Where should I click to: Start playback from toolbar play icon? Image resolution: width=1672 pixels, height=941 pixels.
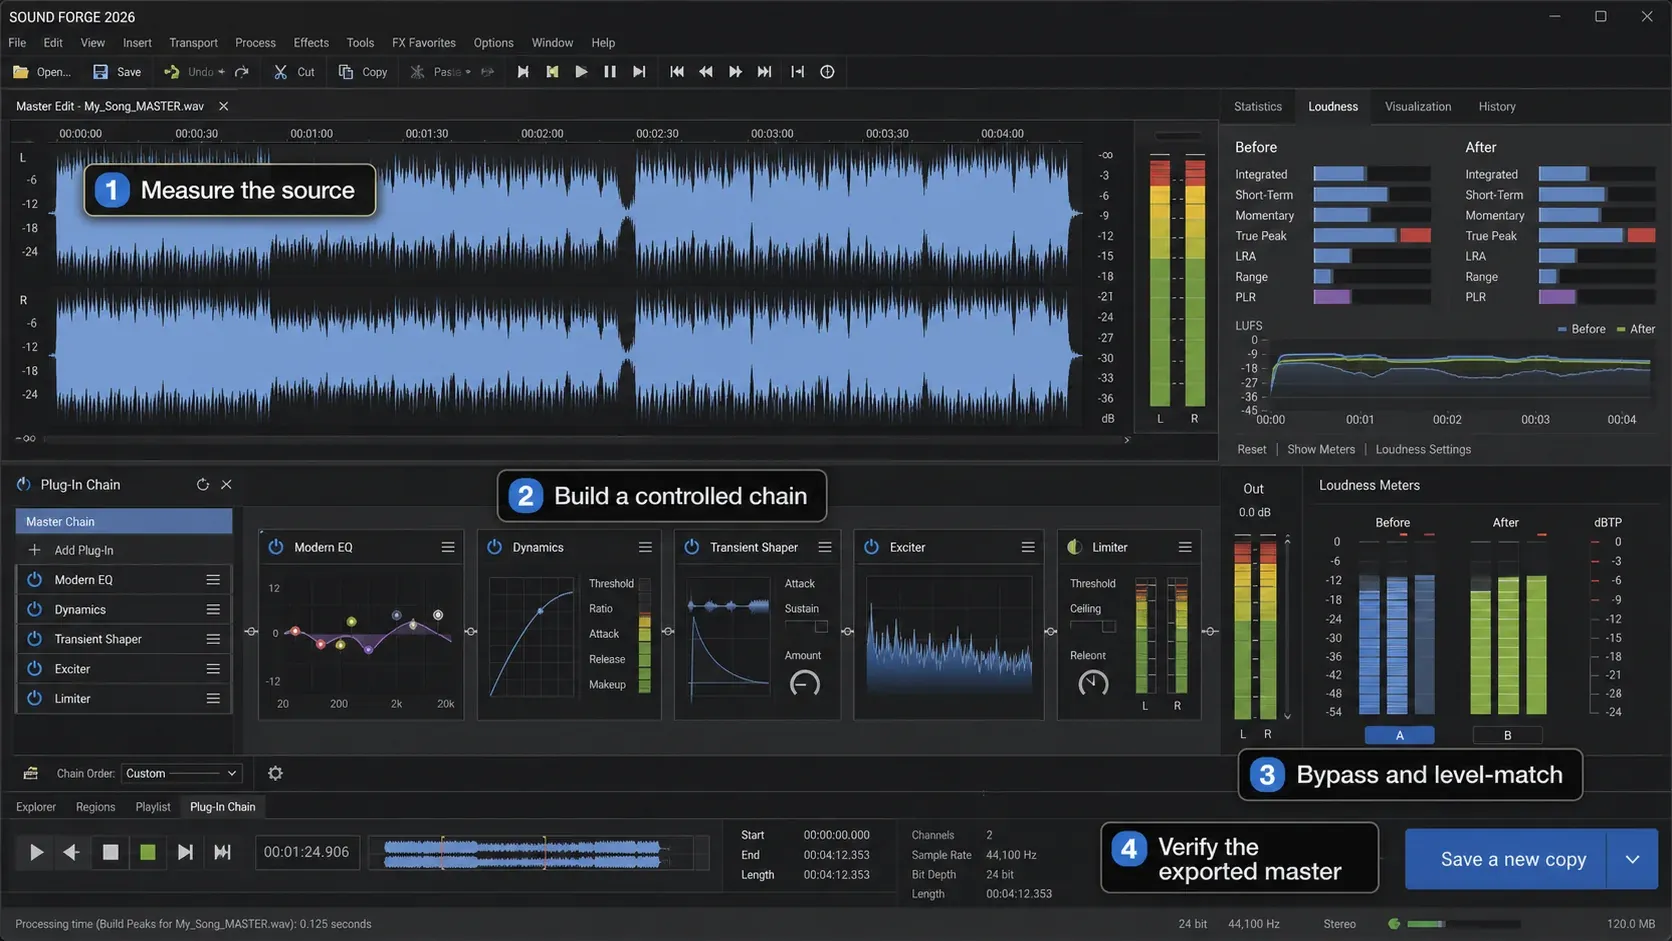pyautogui.click(x=581, y=72)
